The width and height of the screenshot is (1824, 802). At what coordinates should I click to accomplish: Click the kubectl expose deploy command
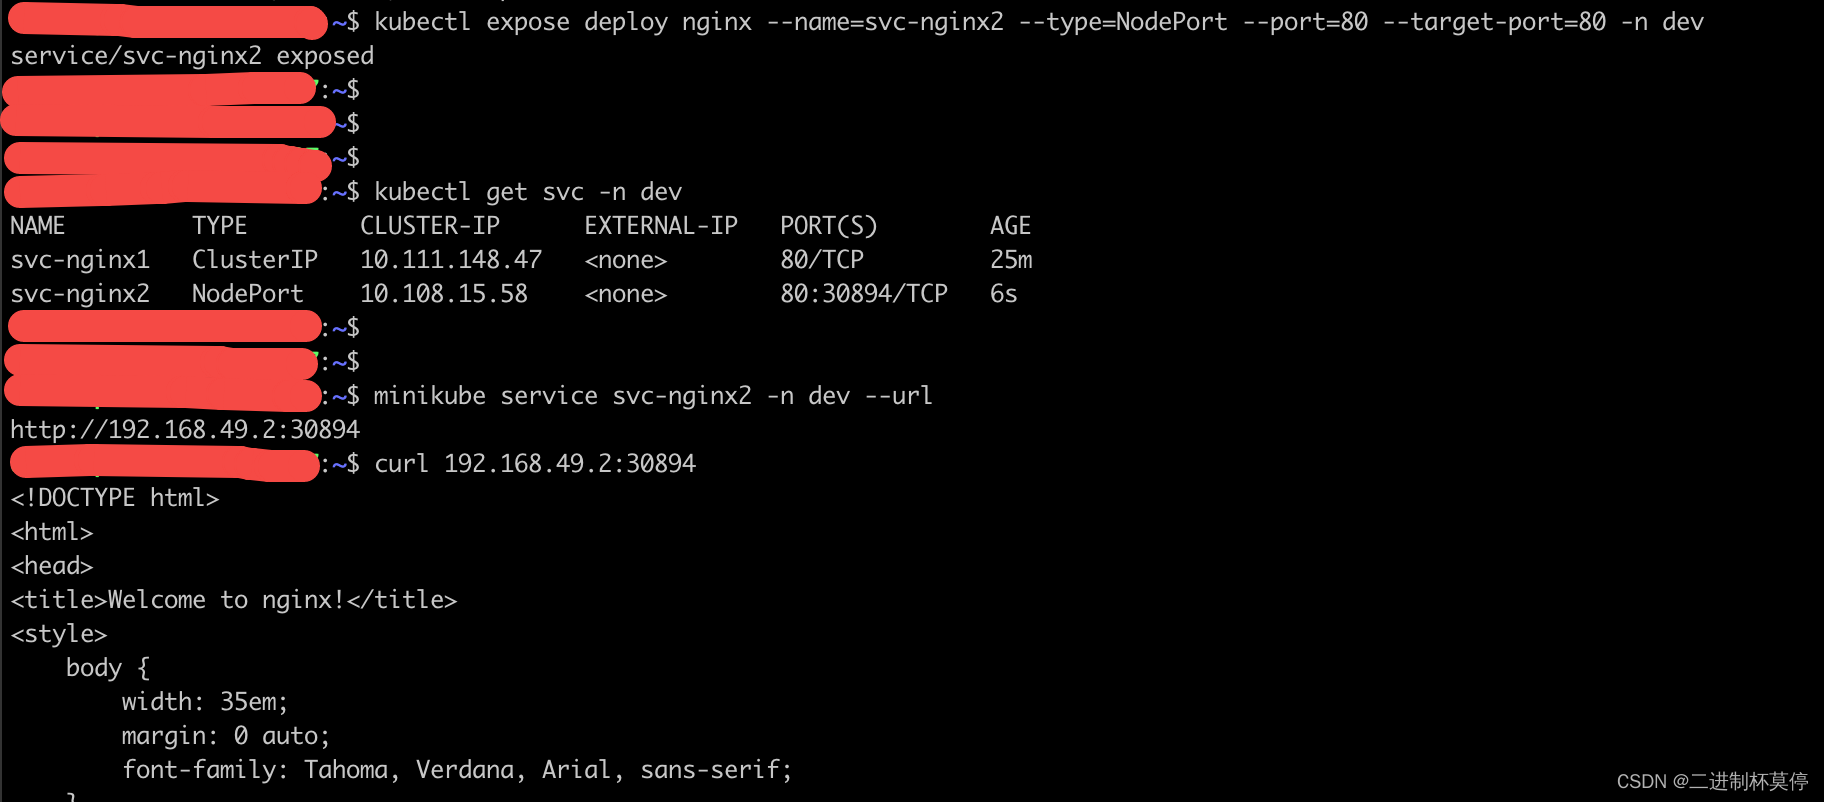click(x=1038, y=22)
